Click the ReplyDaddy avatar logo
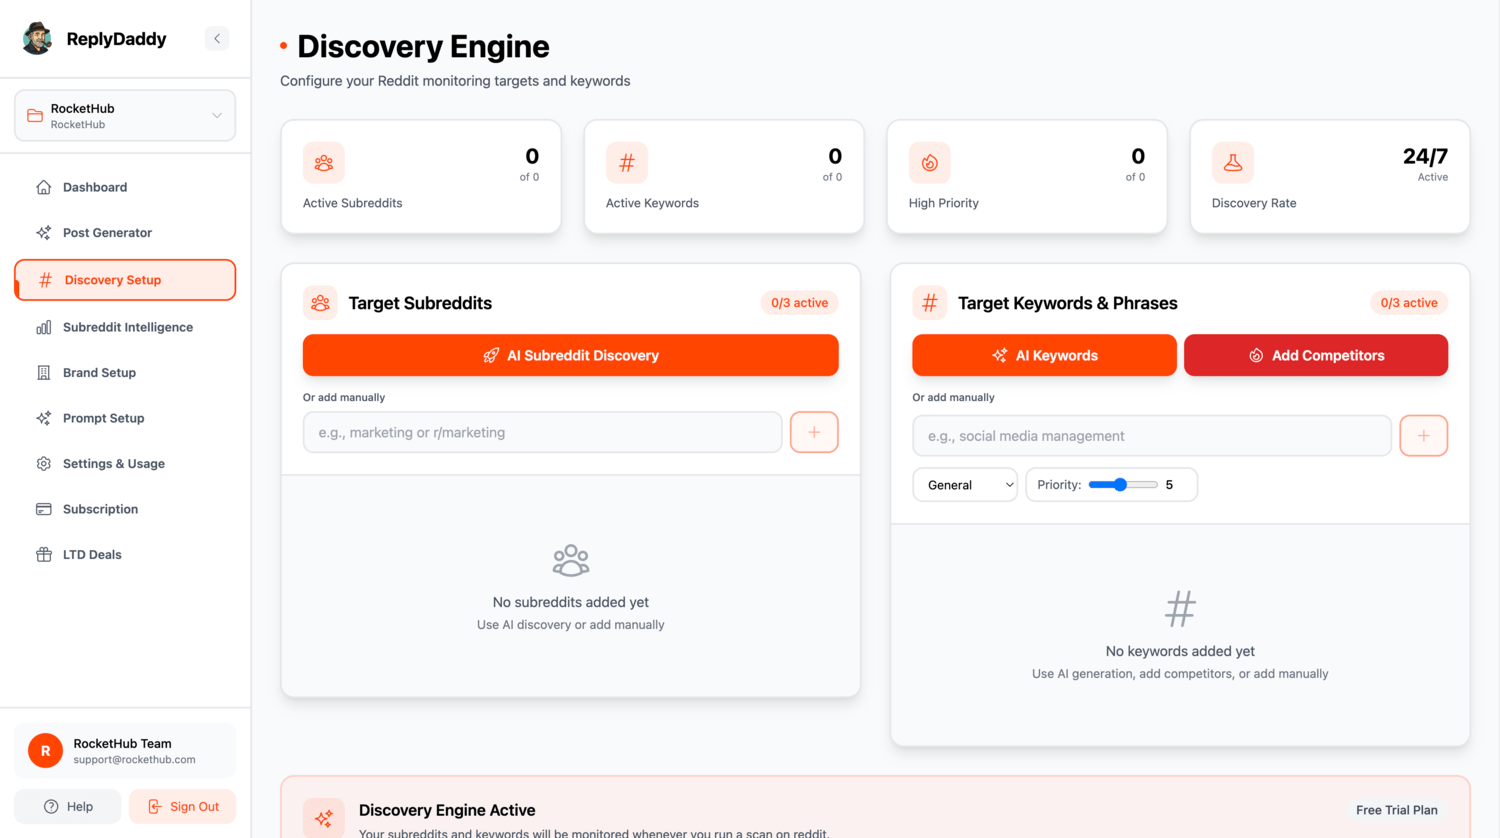Screen dimensions: 1500x838 (37, 39)
